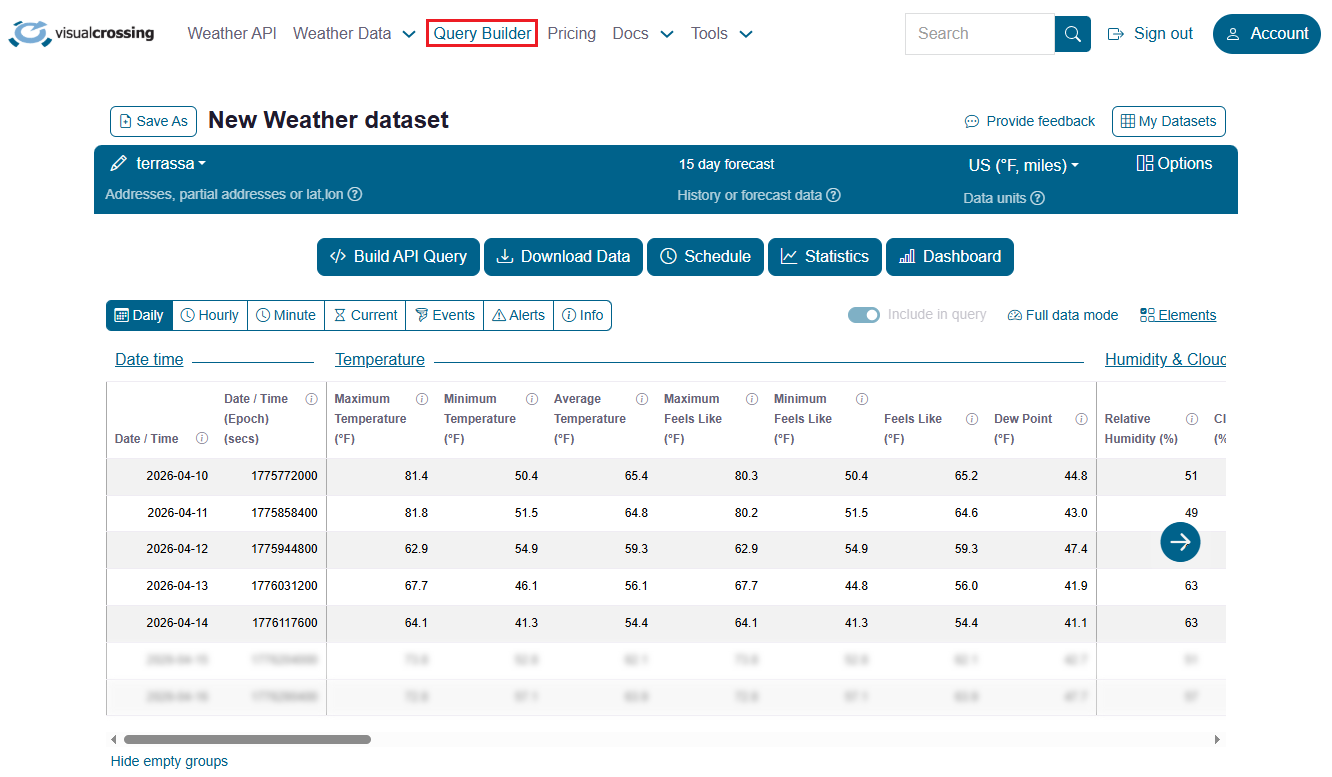
Task: Toggle the Include in query switch
Action: 863,315
